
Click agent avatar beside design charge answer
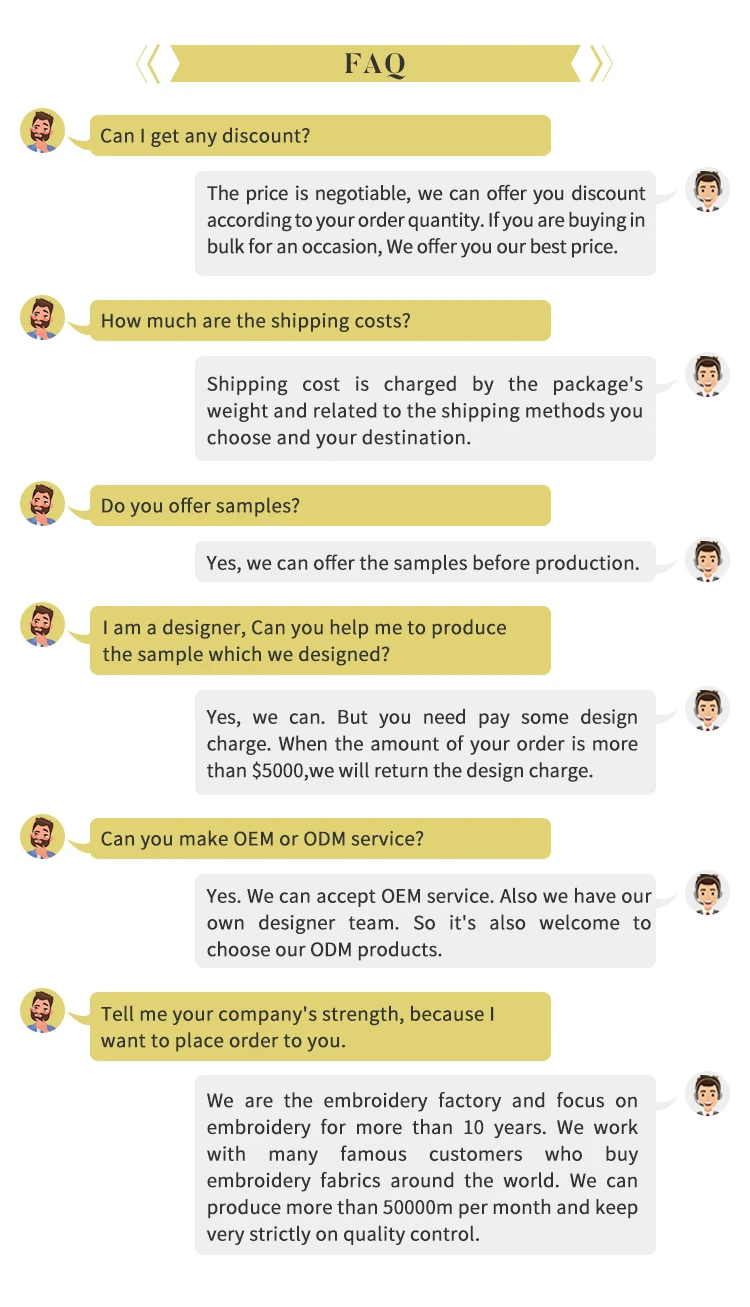coord(707,709)
